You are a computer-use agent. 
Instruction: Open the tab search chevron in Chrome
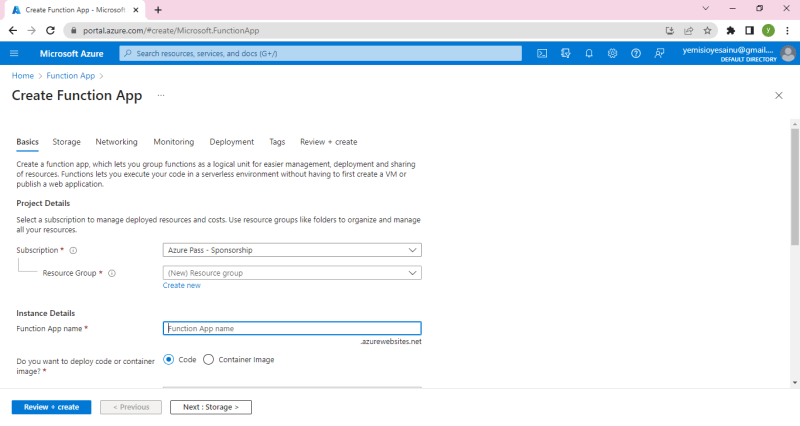point(706,8)
